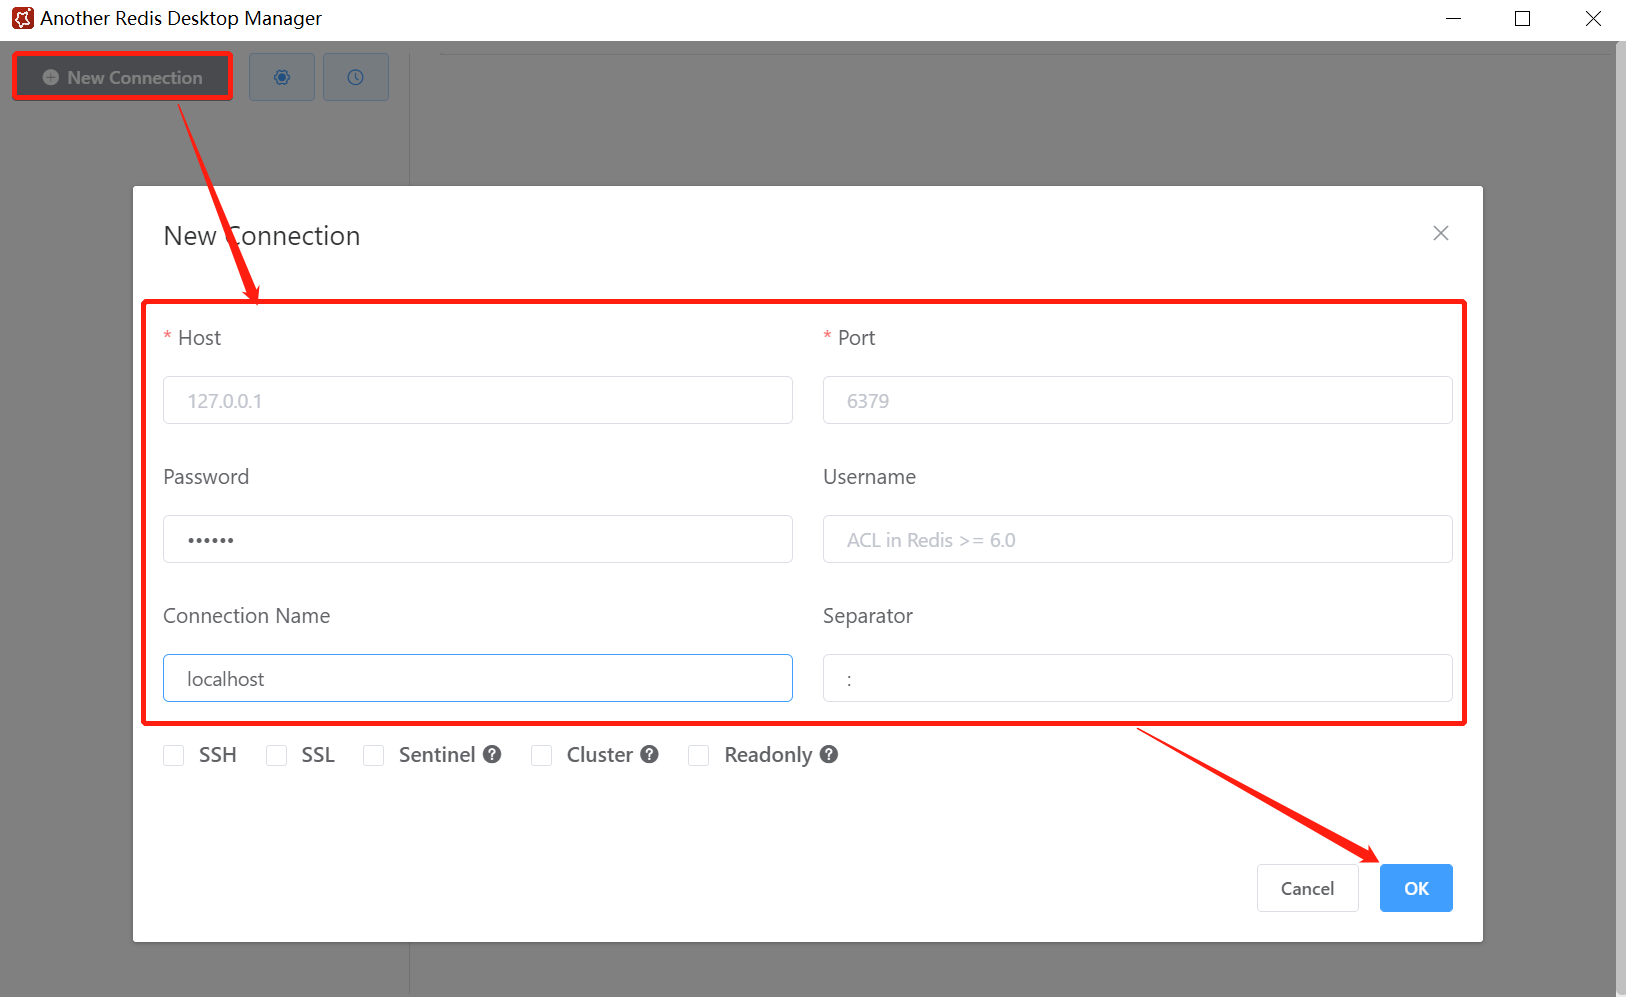Tick the Cluster checkbox
The image size is (1626, 997).
[x=542, y=755]
